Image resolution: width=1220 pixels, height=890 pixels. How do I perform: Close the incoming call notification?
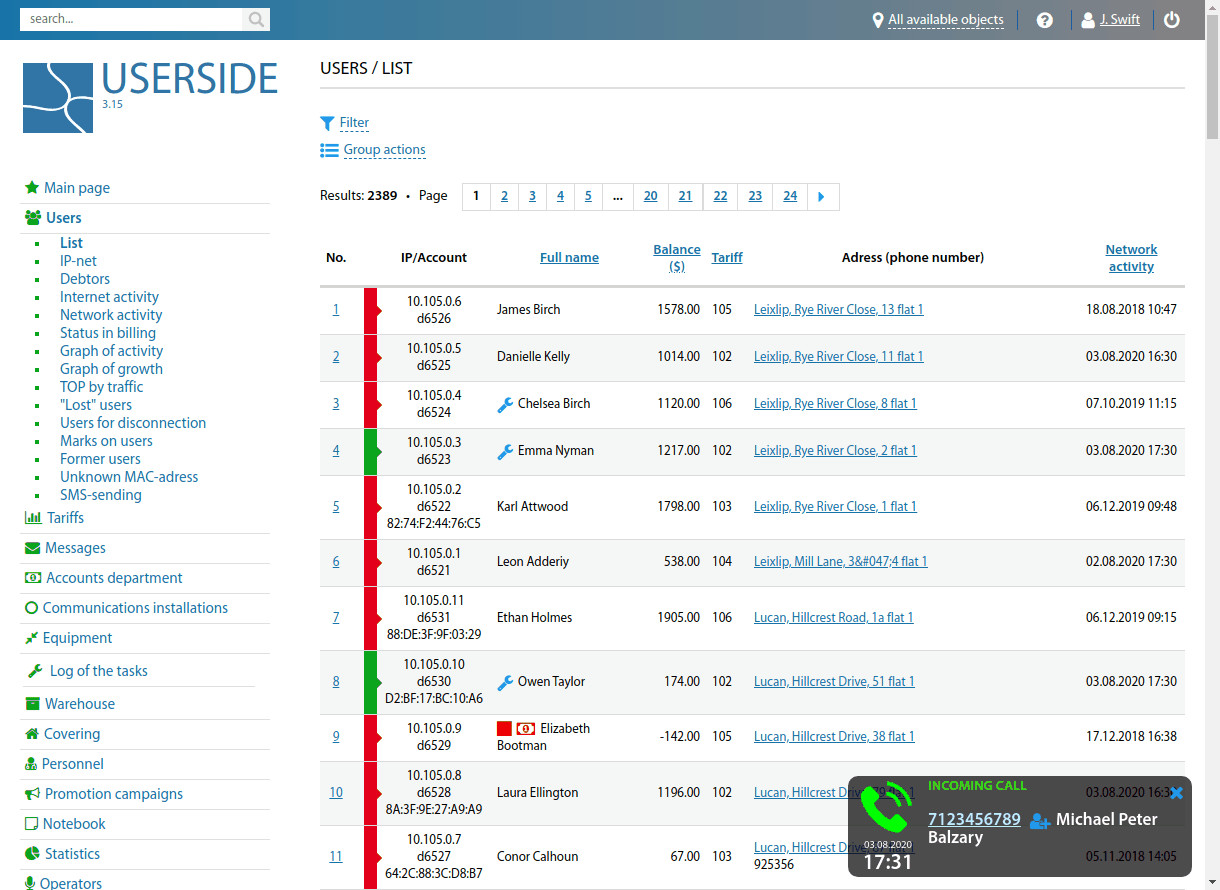(x=1176, y=793)
